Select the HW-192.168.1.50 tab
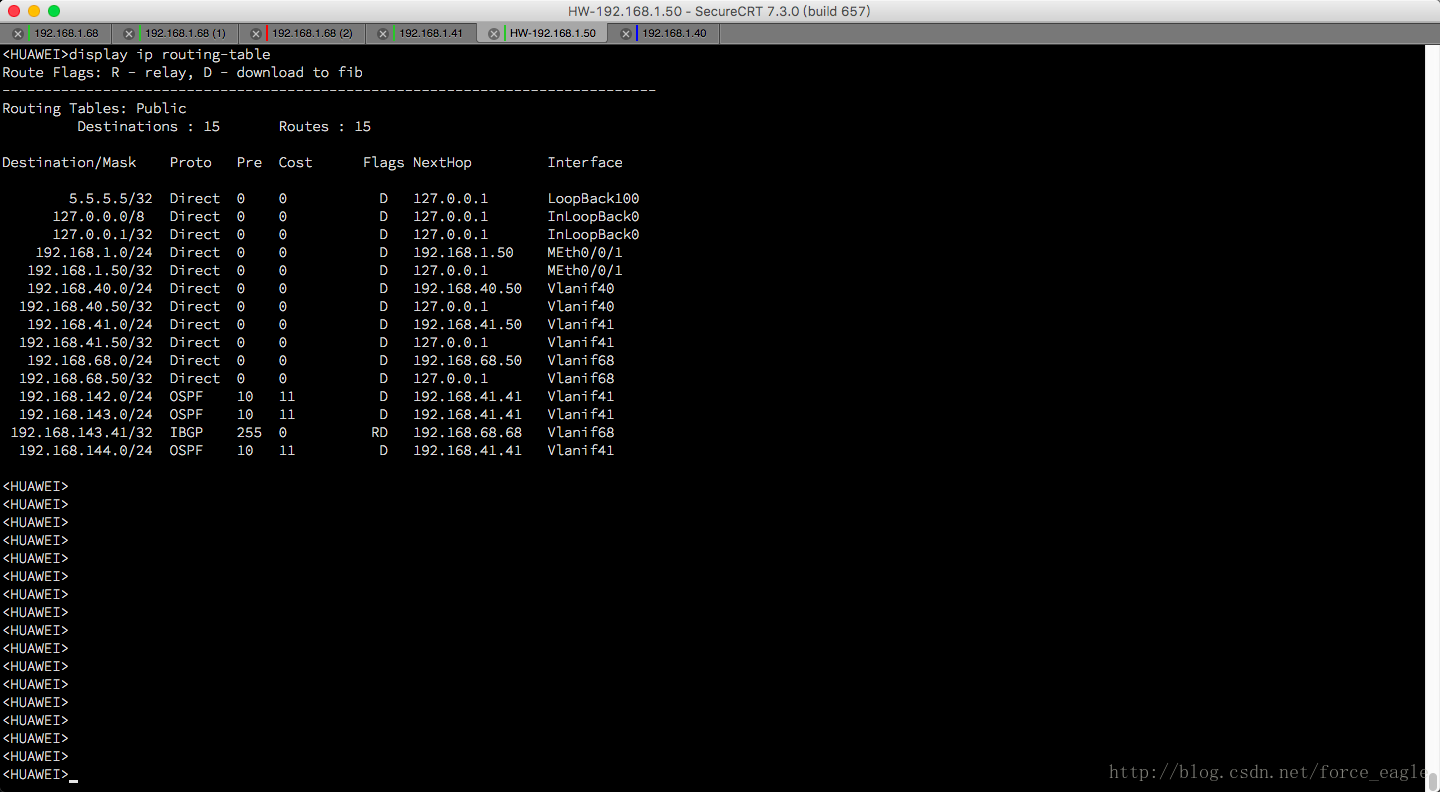Screen dimensions: 1440x792 click(552, 33)
